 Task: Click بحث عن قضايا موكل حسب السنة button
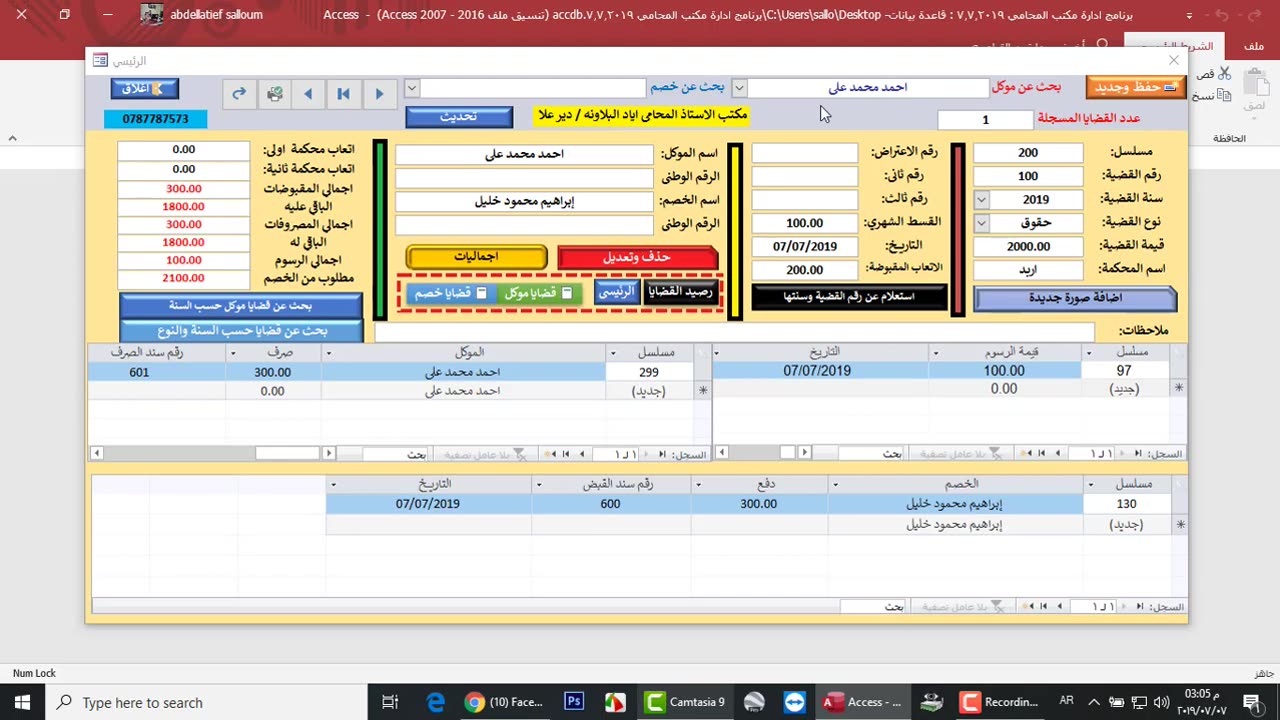[x=240, y=305]
